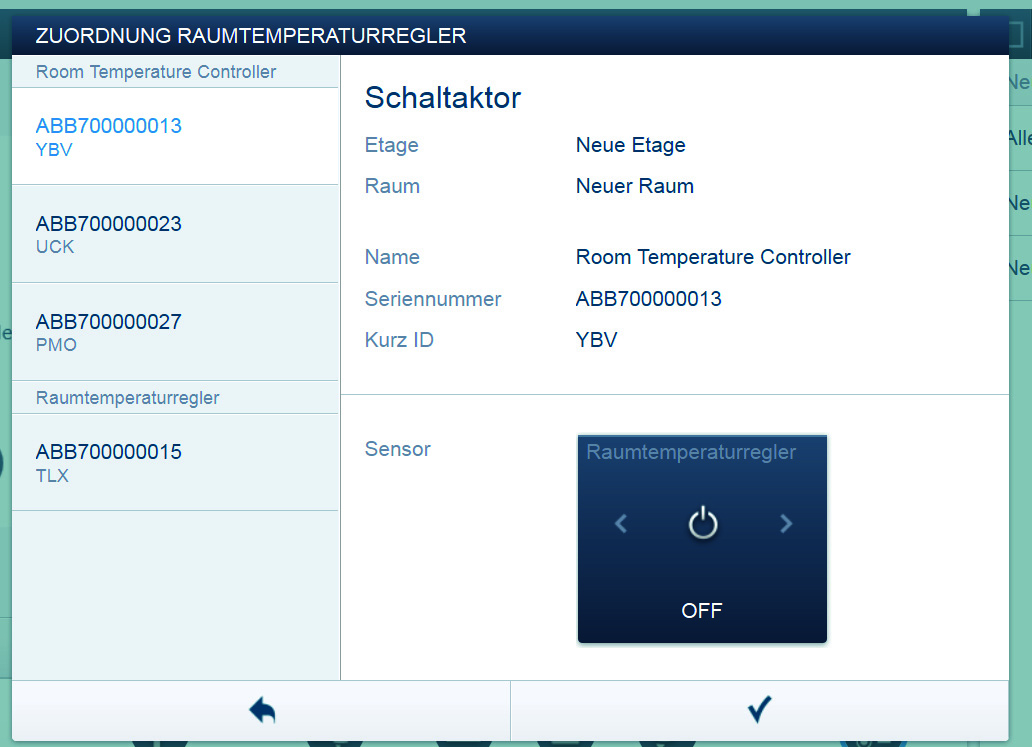Viewport: 1032px width, 747px height.
Task: Click the Seriennummer label
Action: pos(433,299)
